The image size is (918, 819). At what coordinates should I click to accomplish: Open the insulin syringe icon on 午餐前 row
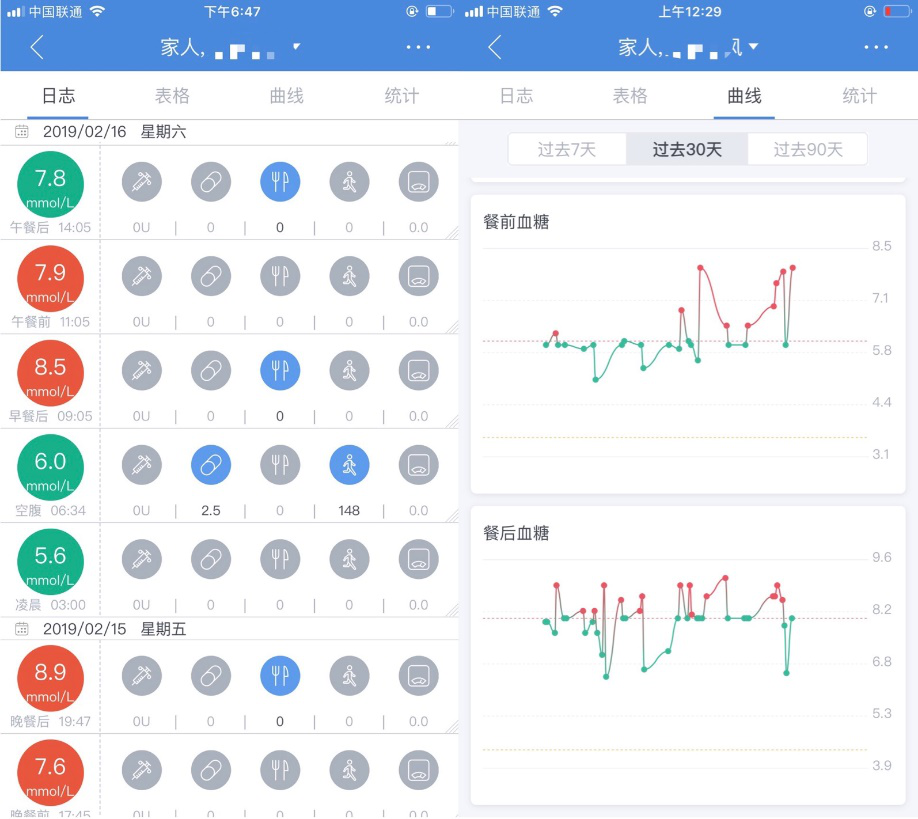[141, 276]
